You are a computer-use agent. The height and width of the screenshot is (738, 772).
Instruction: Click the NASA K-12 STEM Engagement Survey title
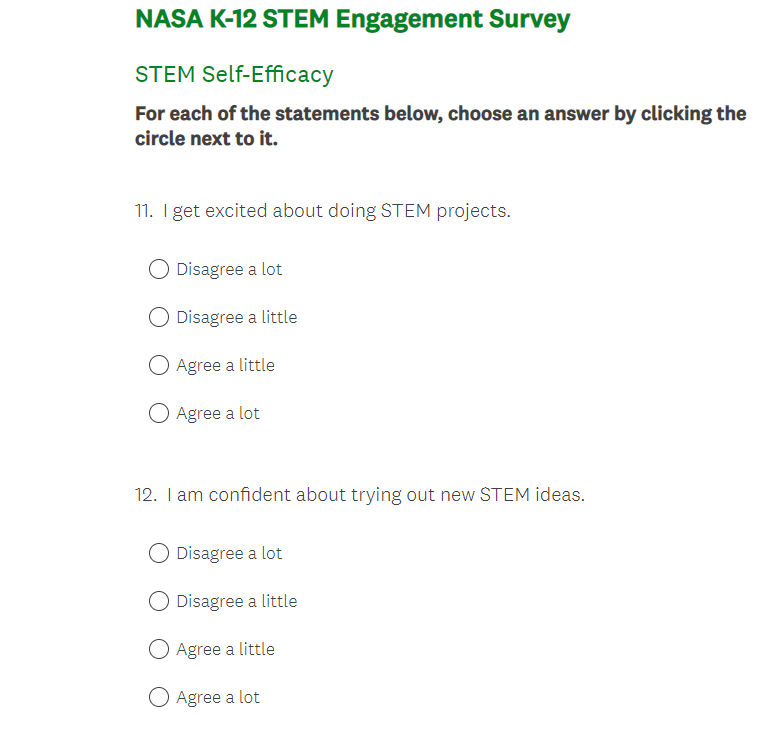pos(352,18)
